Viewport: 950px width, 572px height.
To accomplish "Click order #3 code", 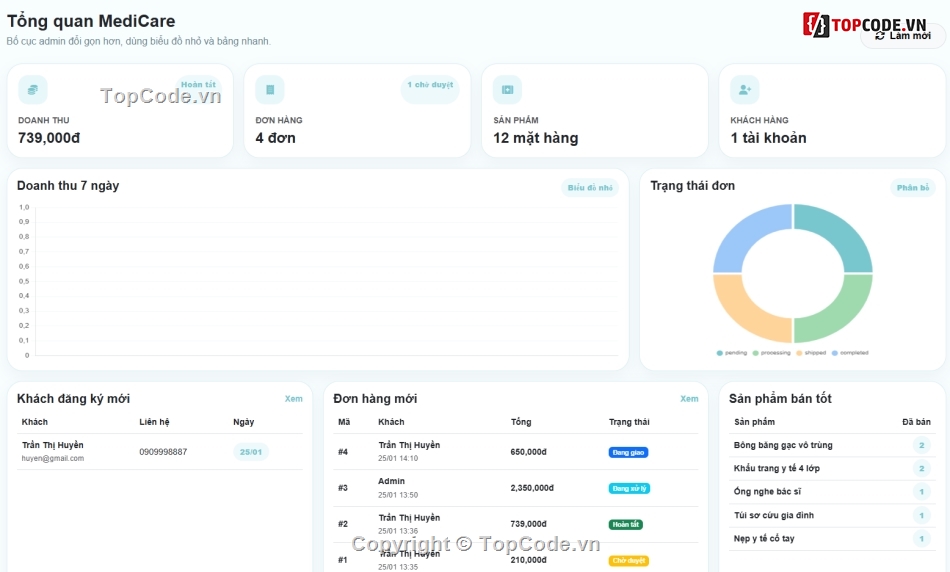I will 343,488.
